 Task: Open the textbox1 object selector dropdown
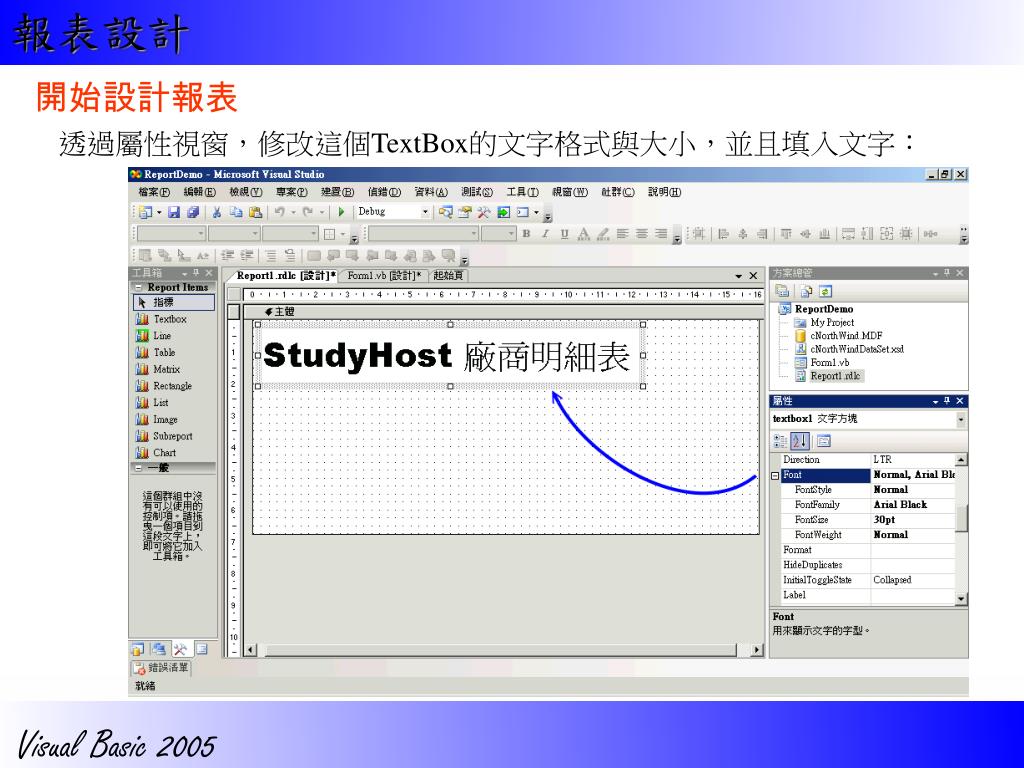[961, 419]
